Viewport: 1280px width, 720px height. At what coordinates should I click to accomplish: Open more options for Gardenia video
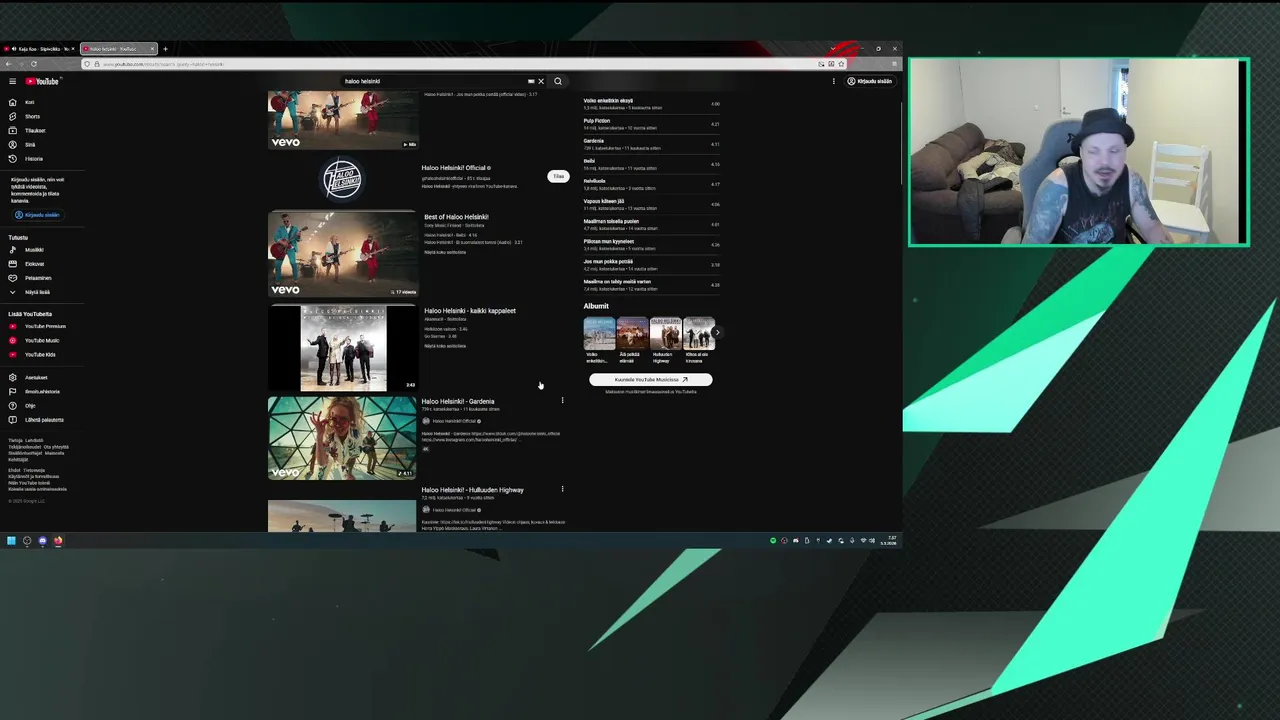[562, 401]
